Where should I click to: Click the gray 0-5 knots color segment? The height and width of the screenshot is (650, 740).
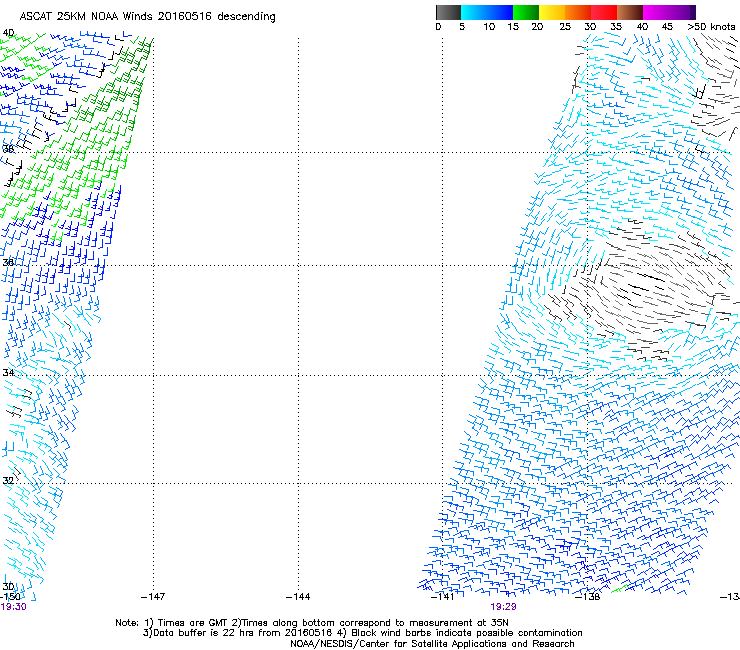tap(448, 12)
